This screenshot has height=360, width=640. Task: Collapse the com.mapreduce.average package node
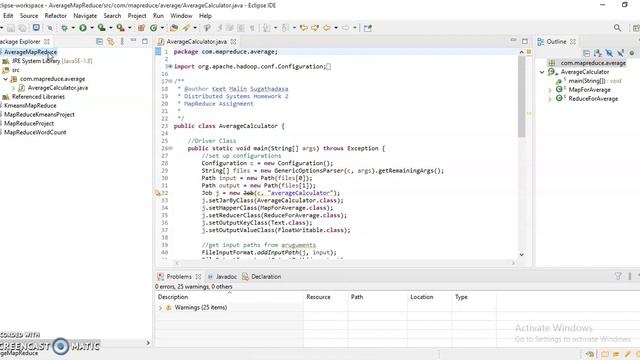pos(6,79)
